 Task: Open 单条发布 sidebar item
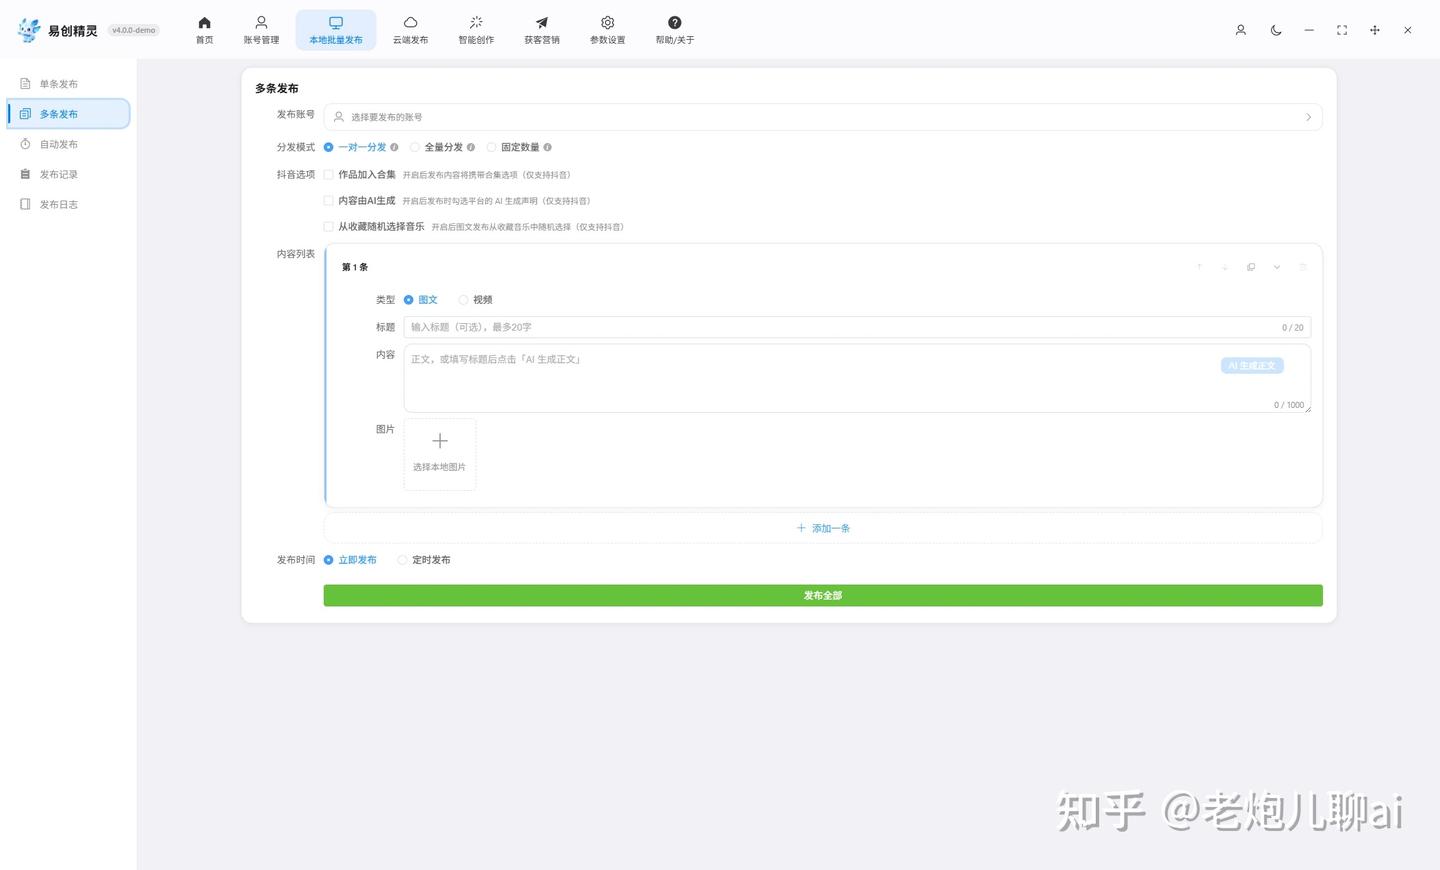pyautogui.click(x=68, y=84)
